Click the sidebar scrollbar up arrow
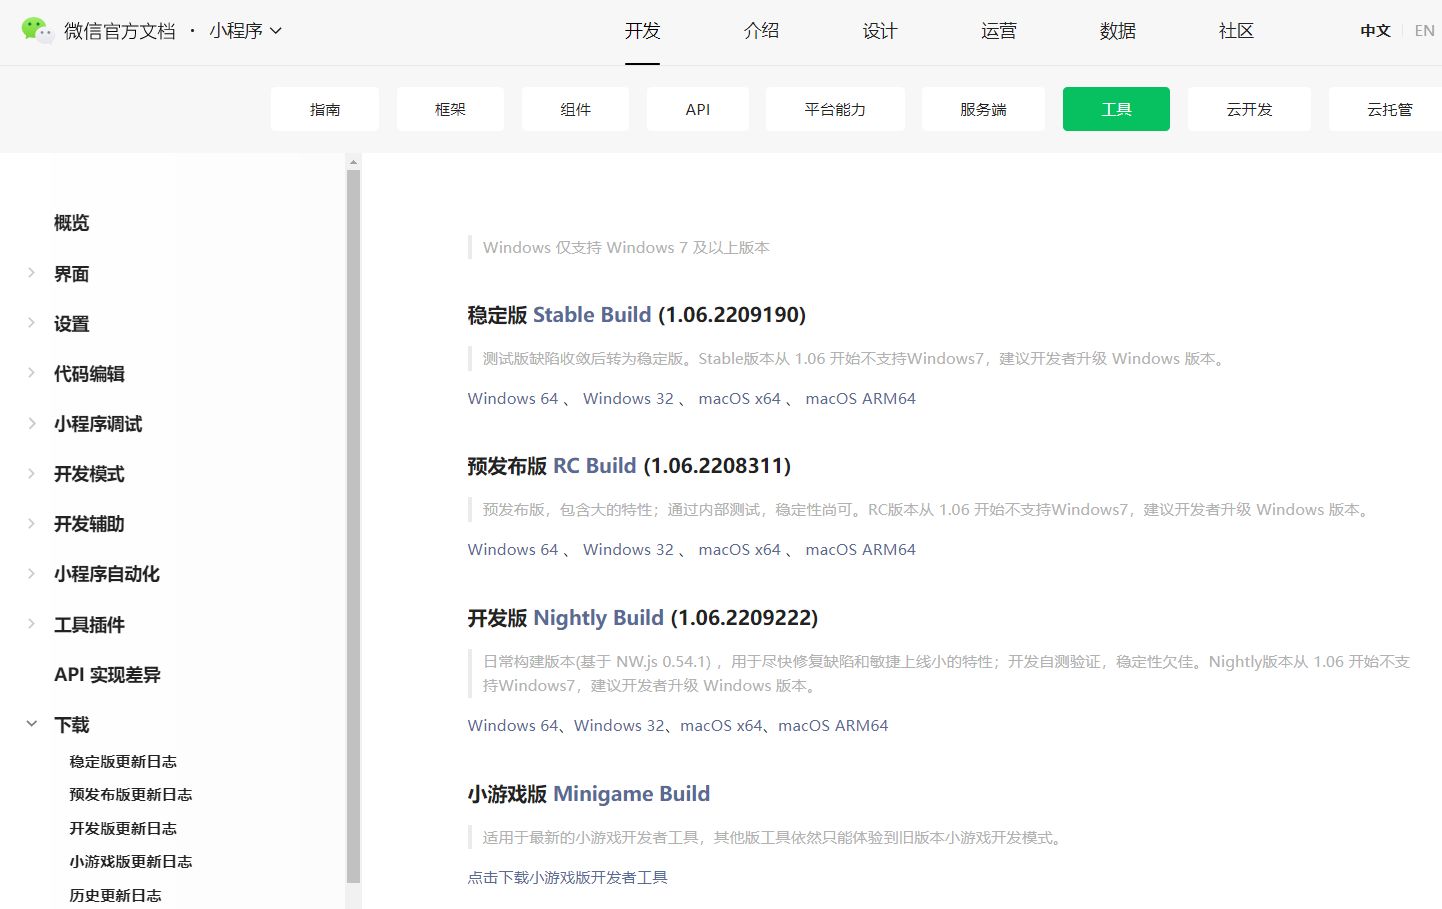1442x909 pixels. tap(353, 161)
